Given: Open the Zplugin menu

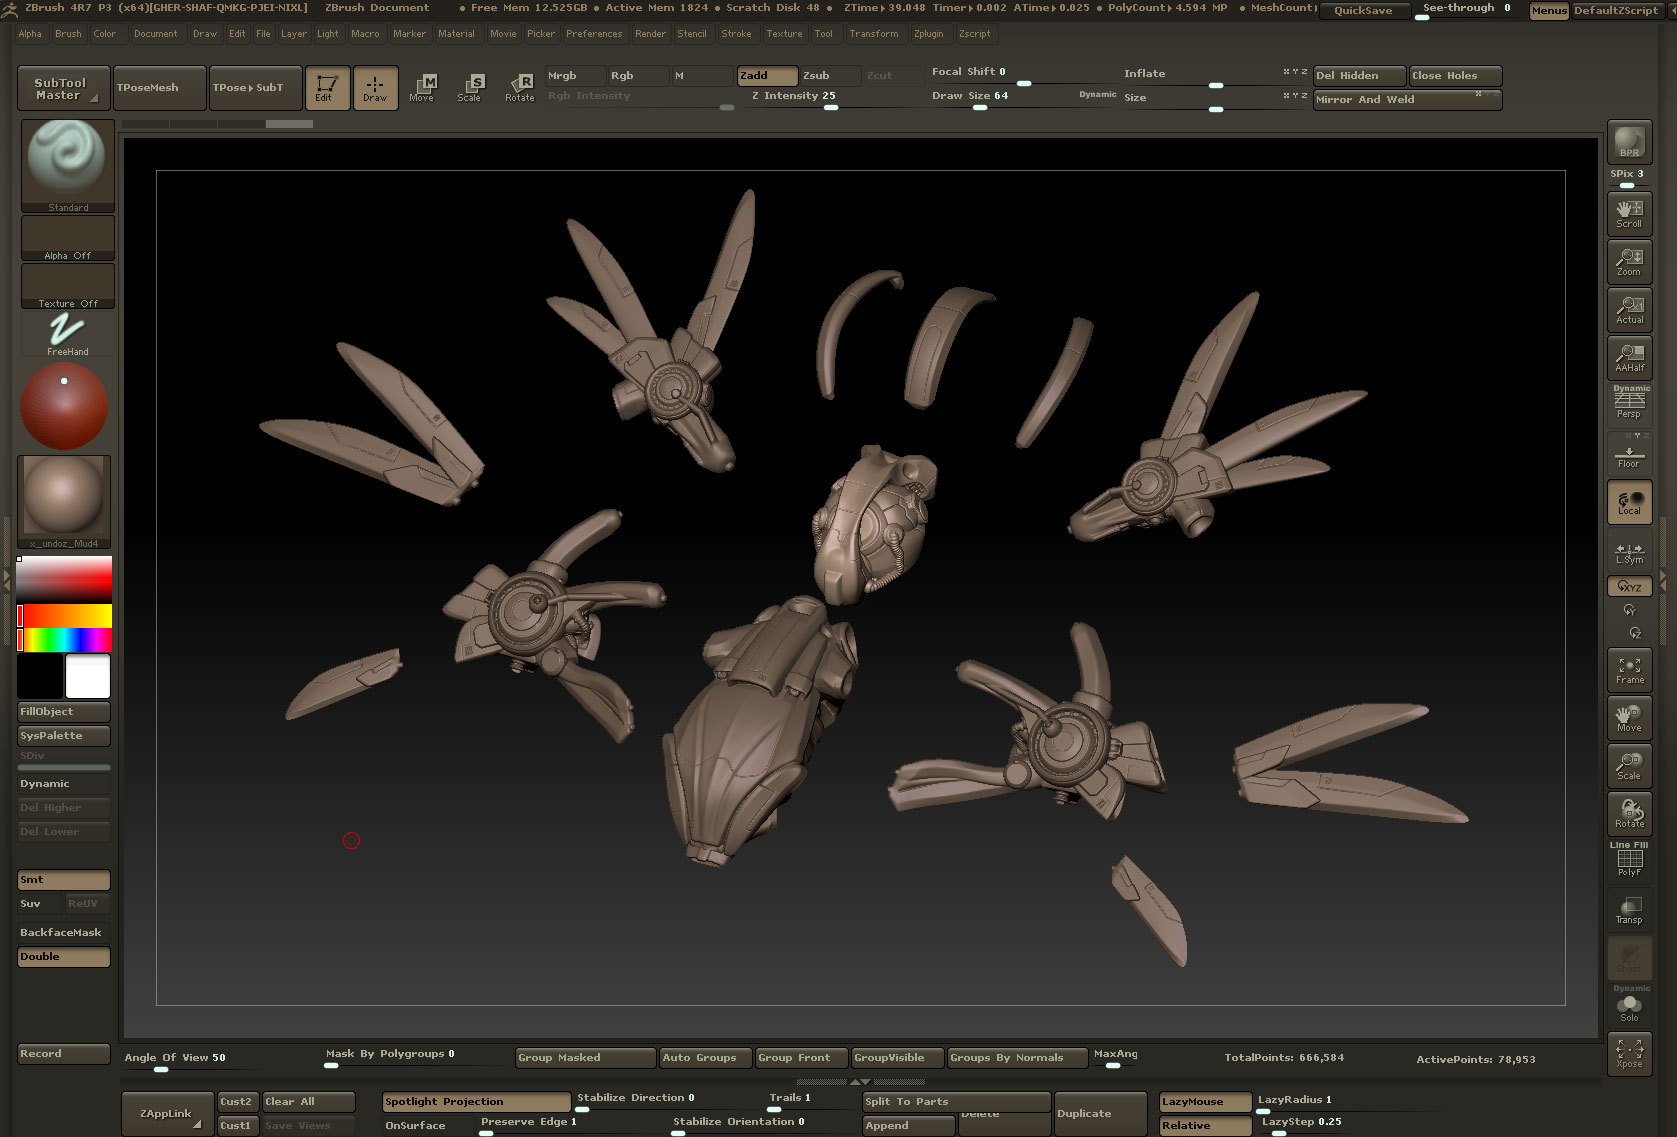Looking at the screenshot, I should pyautogui.click(x=928, y=34).
